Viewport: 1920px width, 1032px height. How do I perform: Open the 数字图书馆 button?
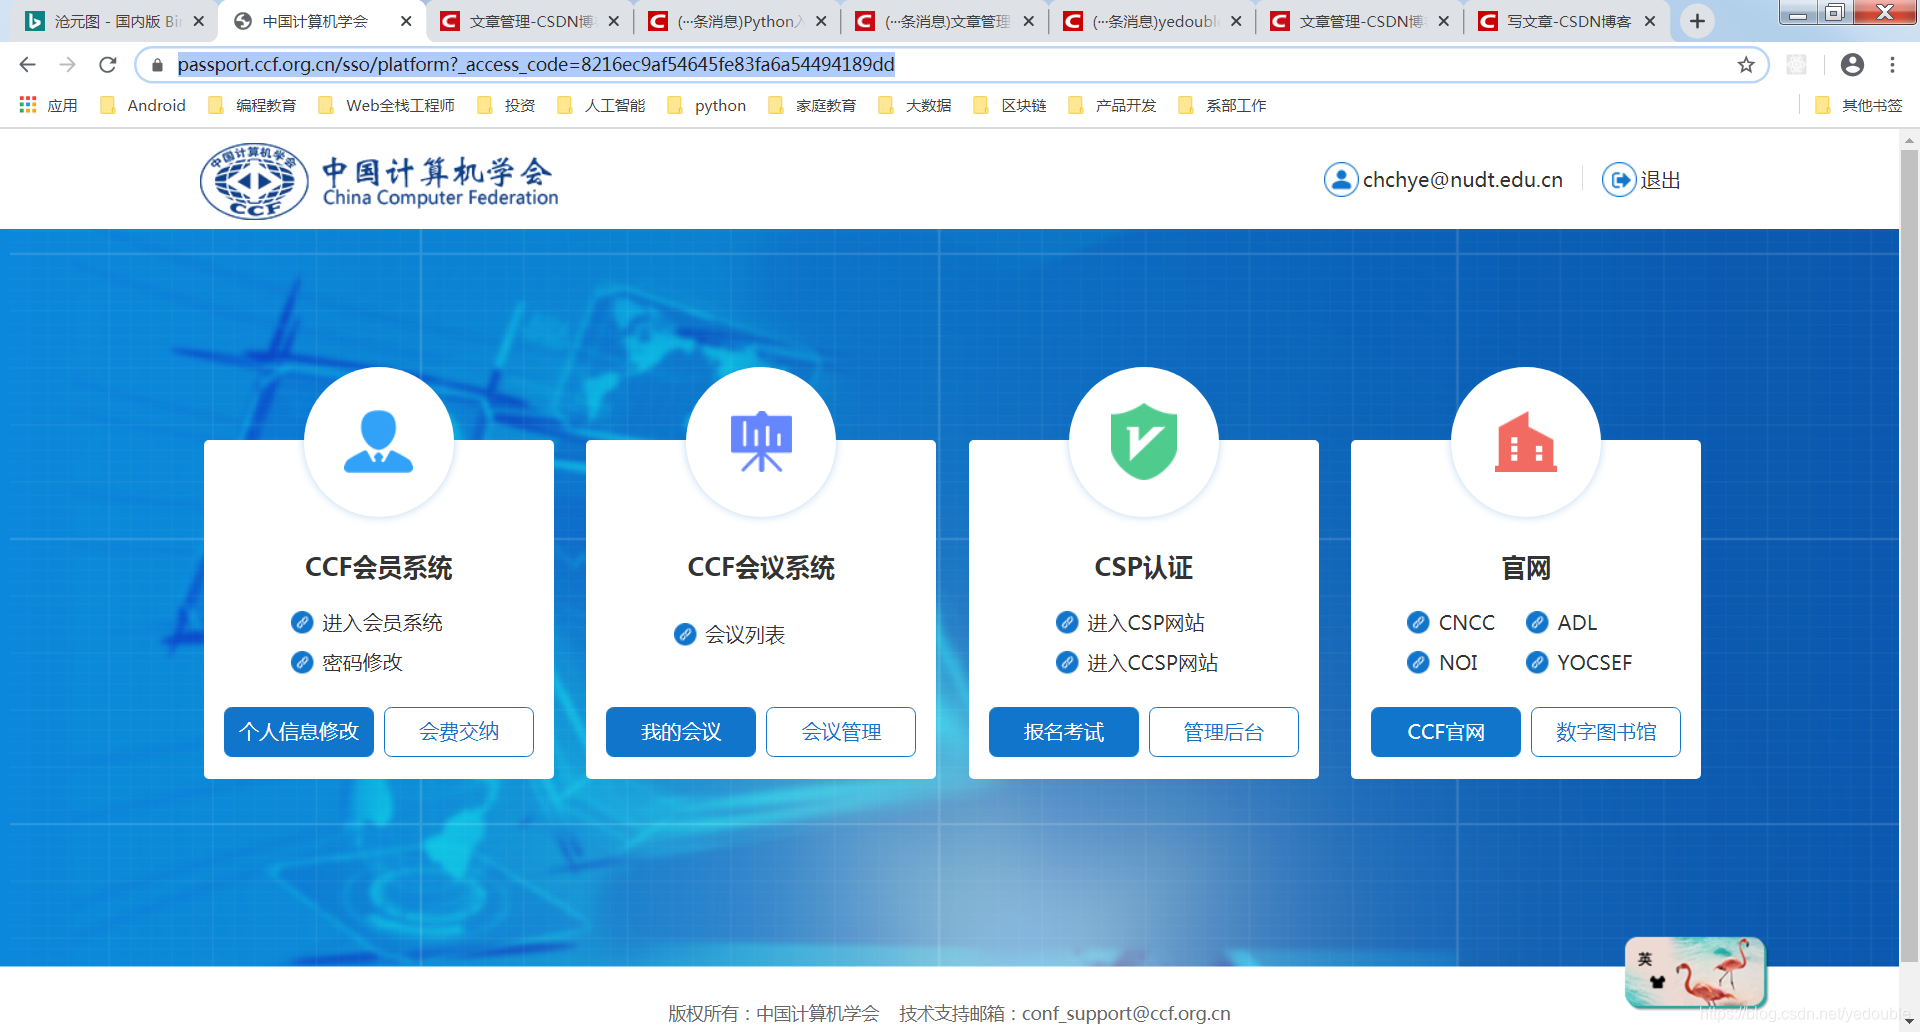pyautogui.click(x=1606, y=732)
